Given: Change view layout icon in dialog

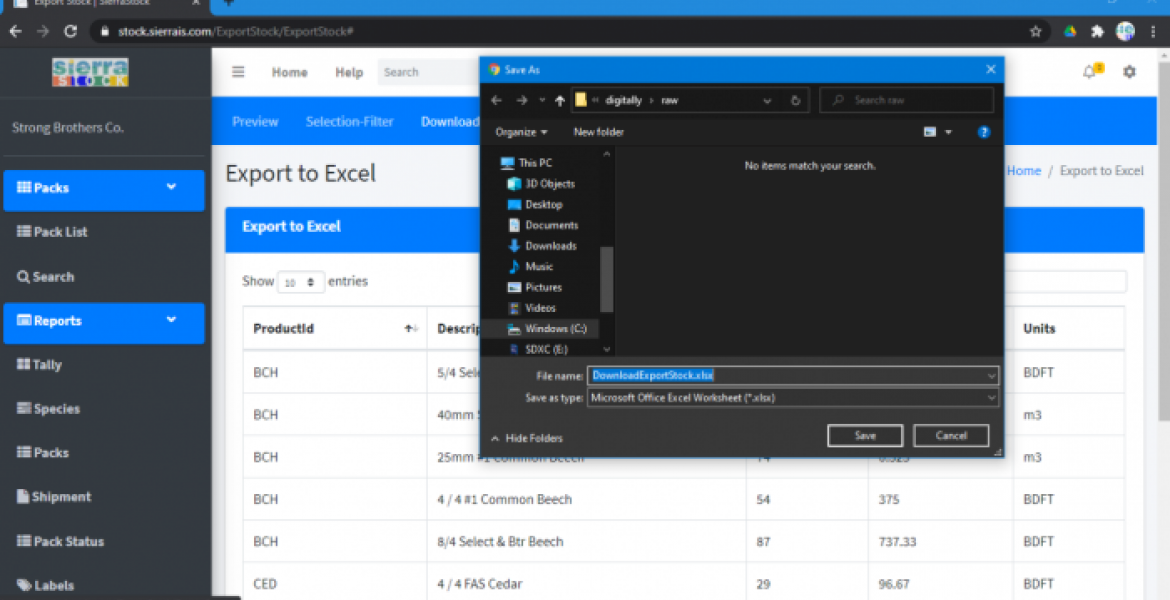Looking at the screenshot, I should point(930,132).
